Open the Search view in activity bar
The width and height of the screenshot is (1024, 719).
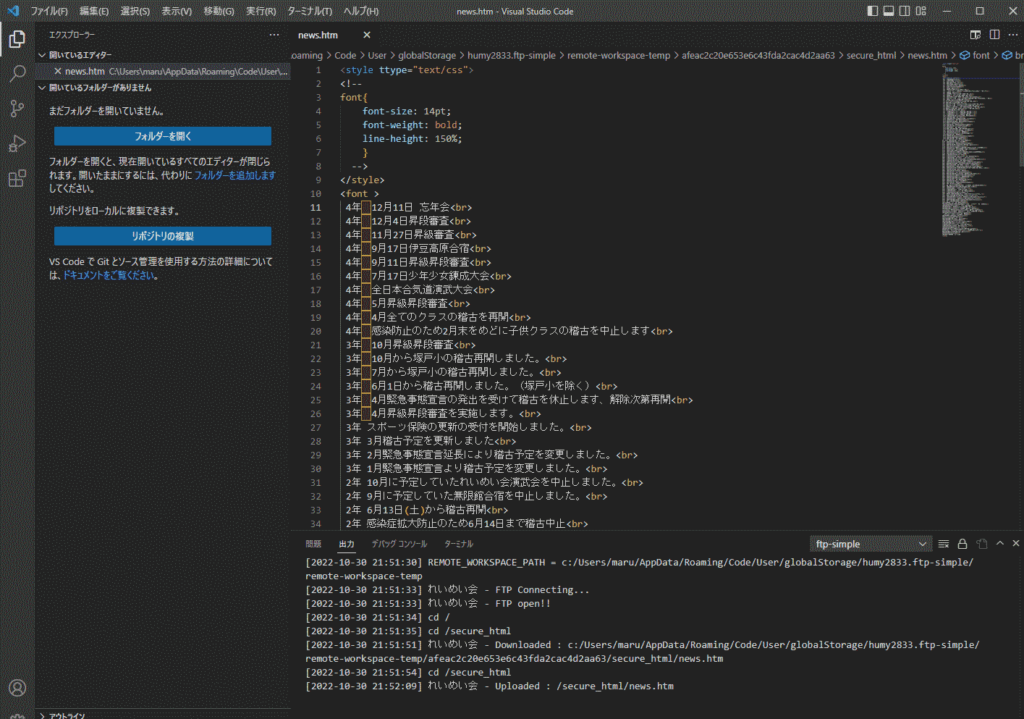coord(17,74)
